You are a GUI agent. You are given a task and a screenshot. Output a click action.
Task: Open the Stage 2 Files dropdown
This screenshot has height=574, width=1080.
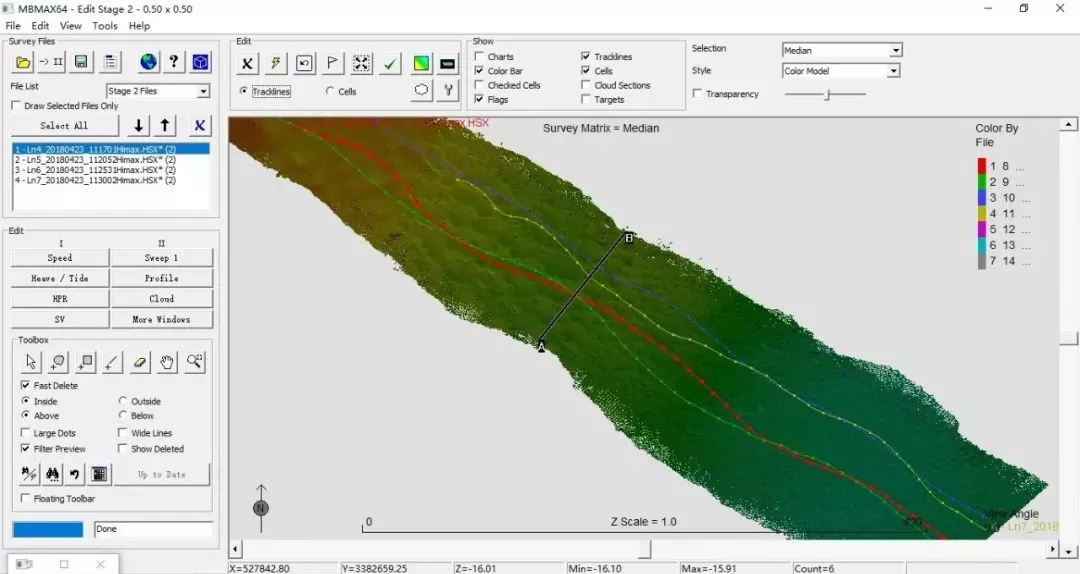pyautogui.click(x=158, y=91)
